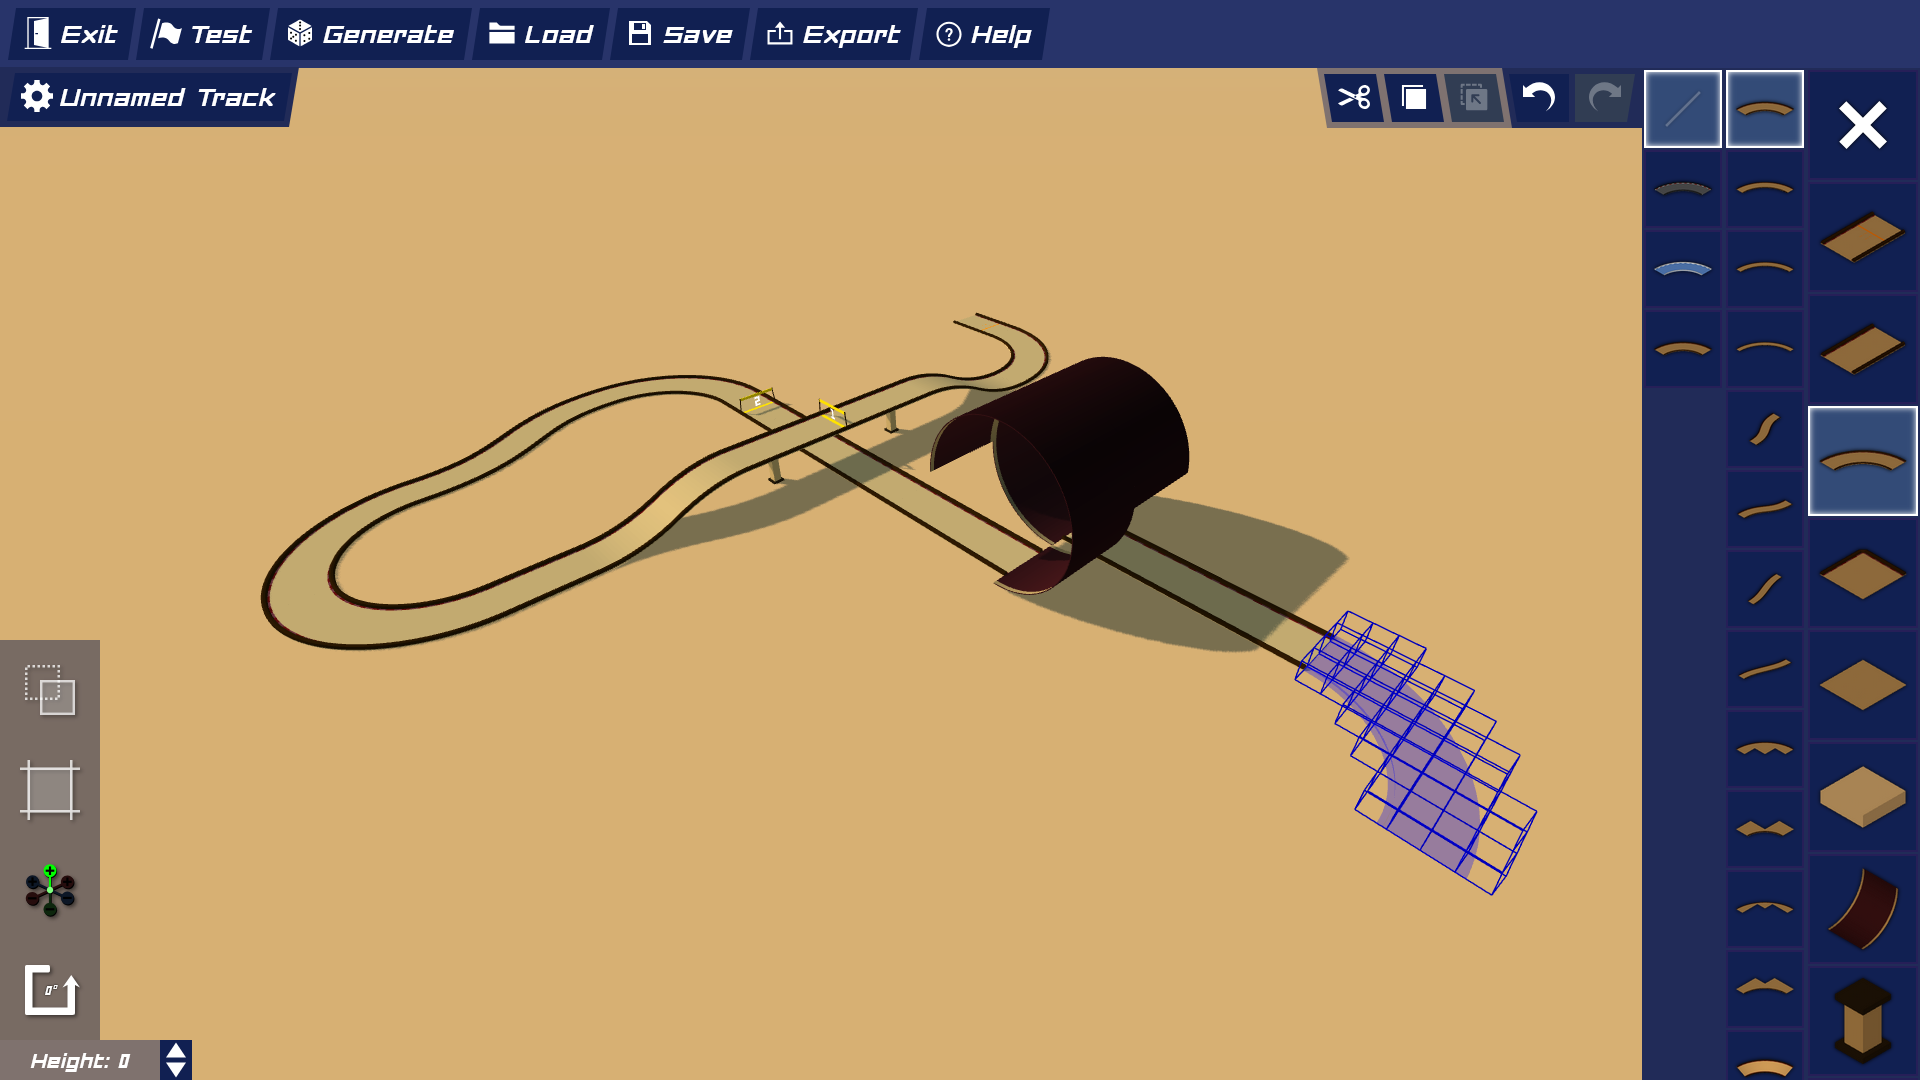Click the rotate 0° icon
This screenshot has width=1920, height=1080.
tap(50, 990)
